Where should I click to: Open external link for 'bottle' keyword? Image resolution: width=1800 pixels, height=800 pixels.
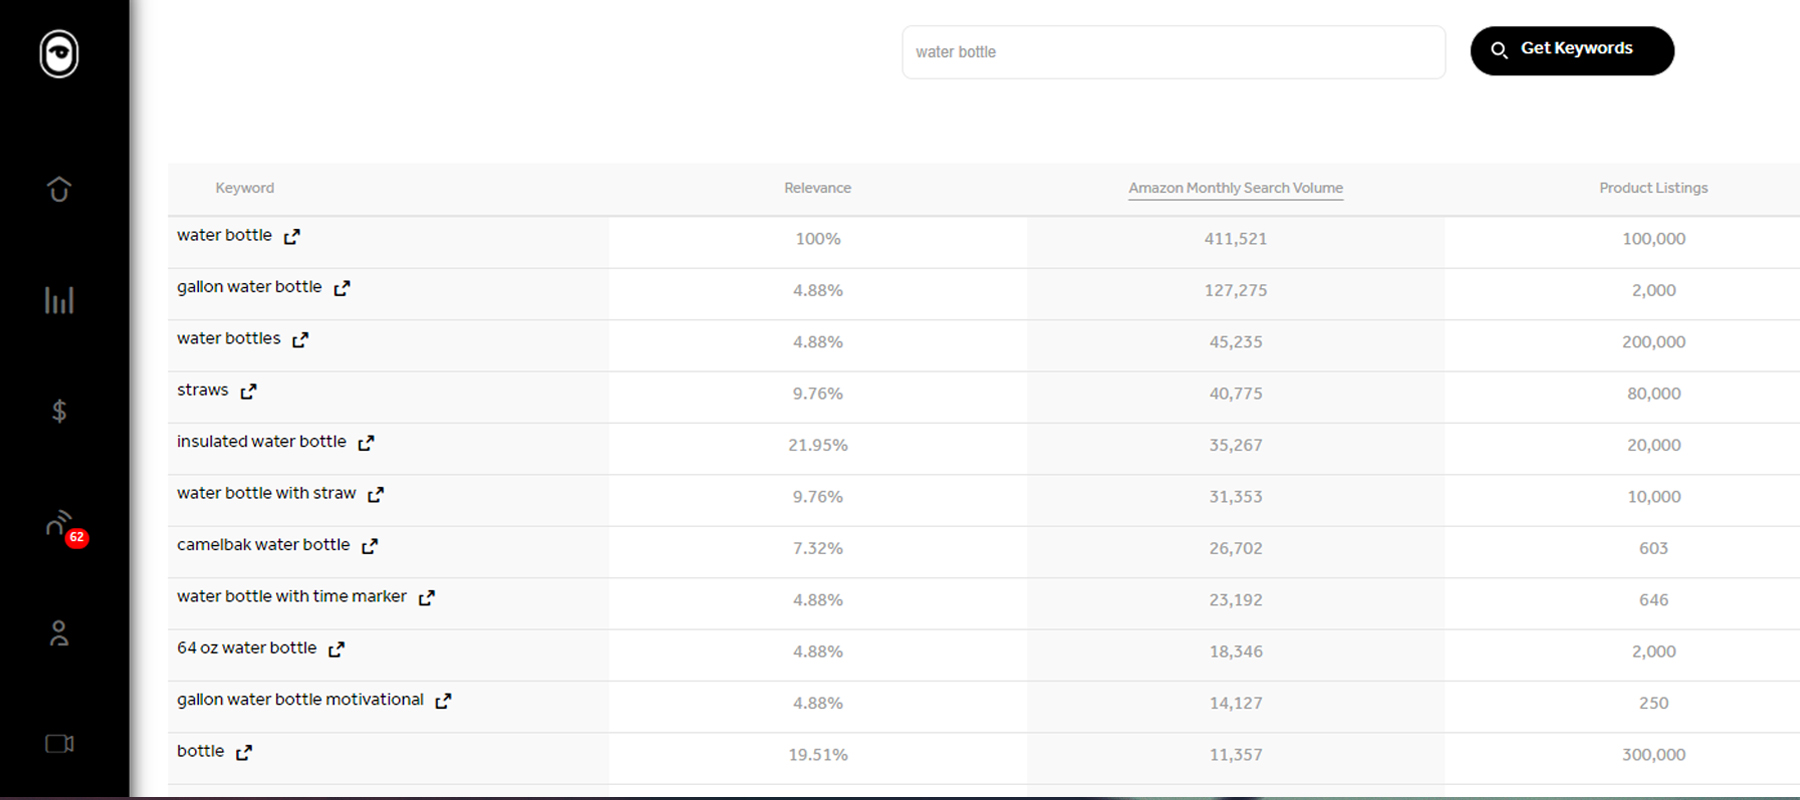(244, 753)
